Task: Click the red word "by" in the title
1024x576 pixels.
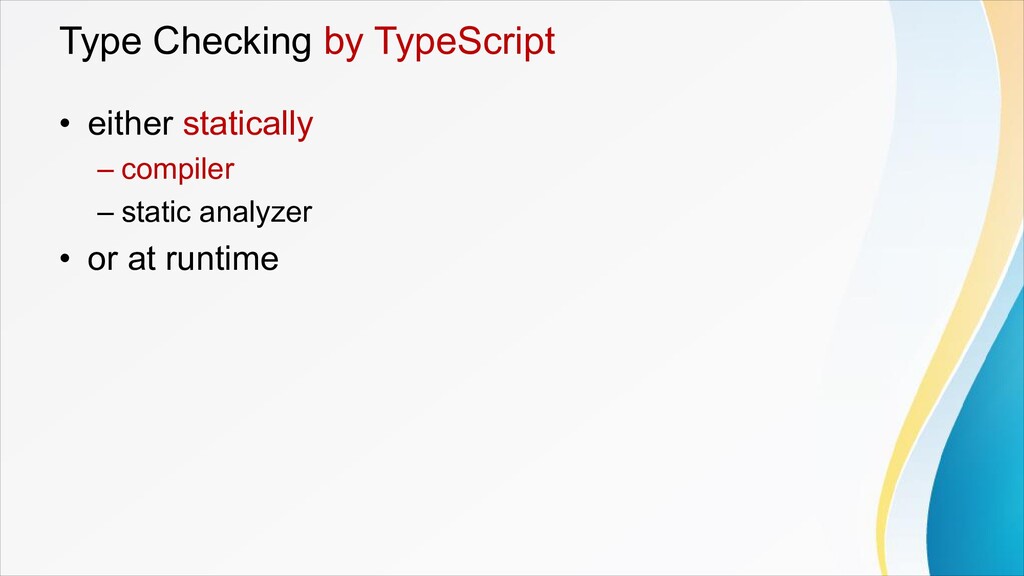Action: point(343,42)
